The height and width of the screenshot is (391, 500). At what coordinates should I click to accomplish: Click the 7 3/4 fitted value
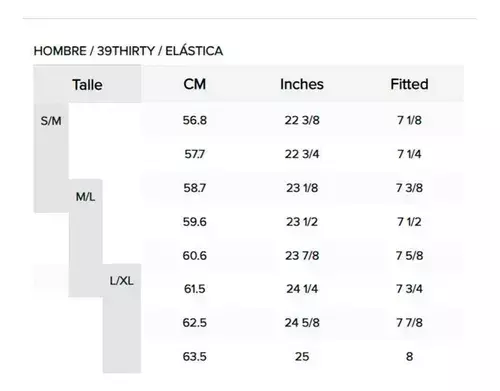pos(409,289)
